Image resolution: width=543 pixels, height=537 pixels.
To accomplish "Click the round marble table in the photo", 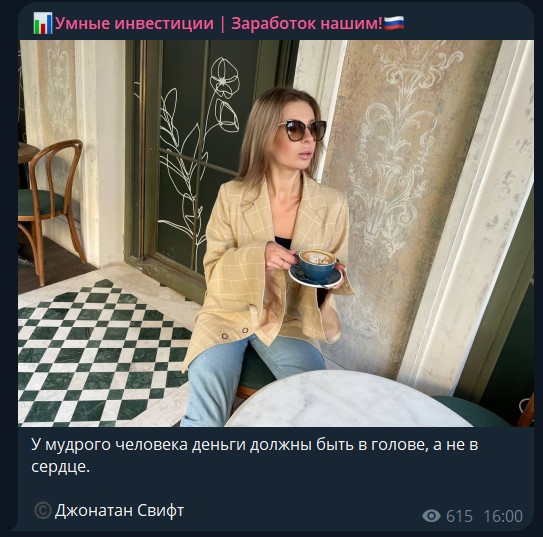I will tap(348, 400).
